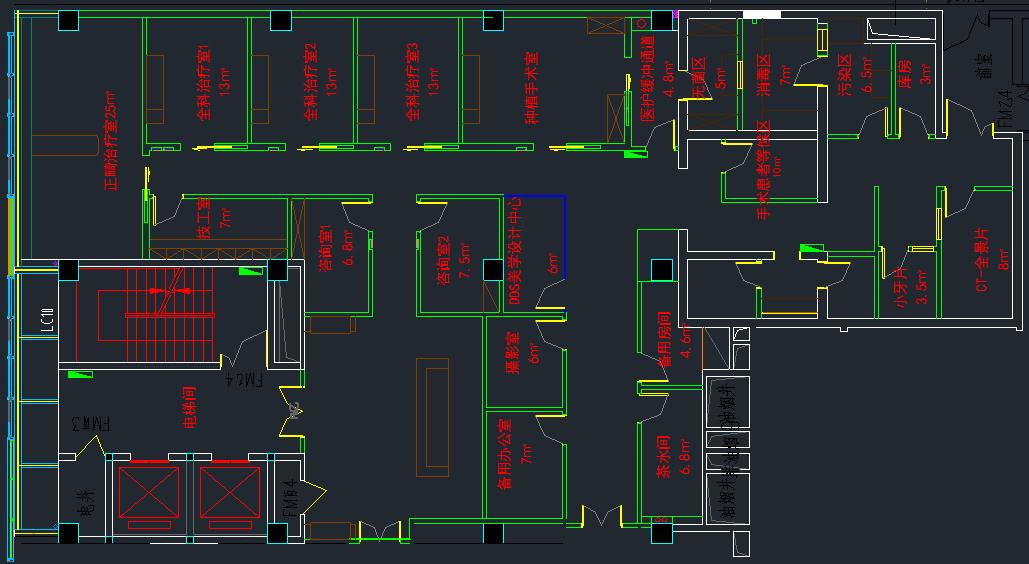Pick the 全科治疗室2 text label
This screenshot has width=1029, height=564.
[310, 83]
